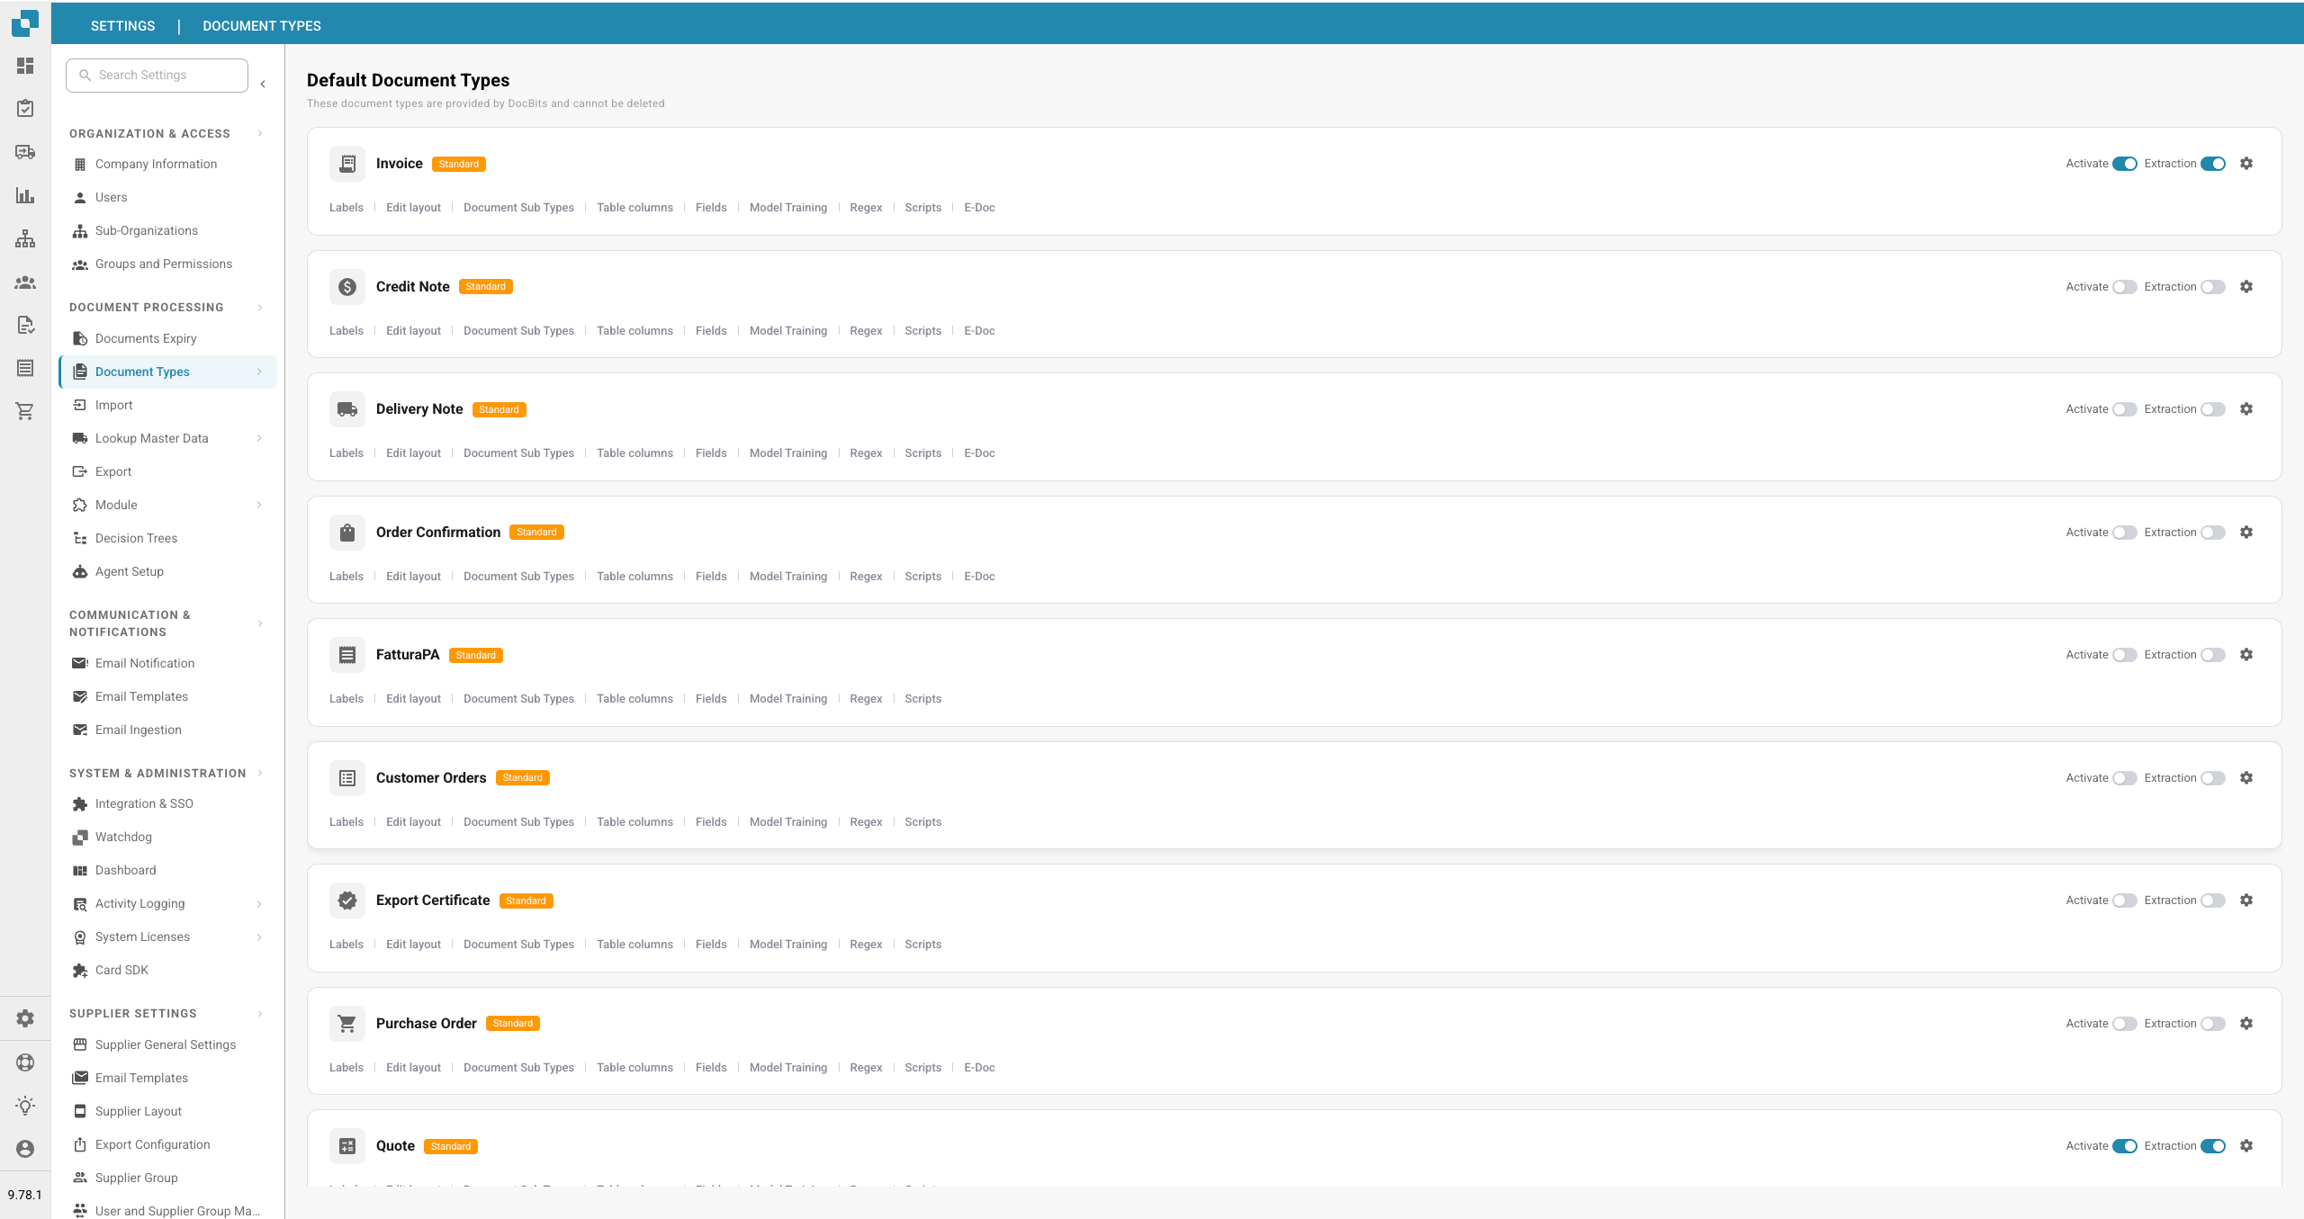
Task: Expand Lookup Master Data submenu
Action: click(x=259, y=438)
